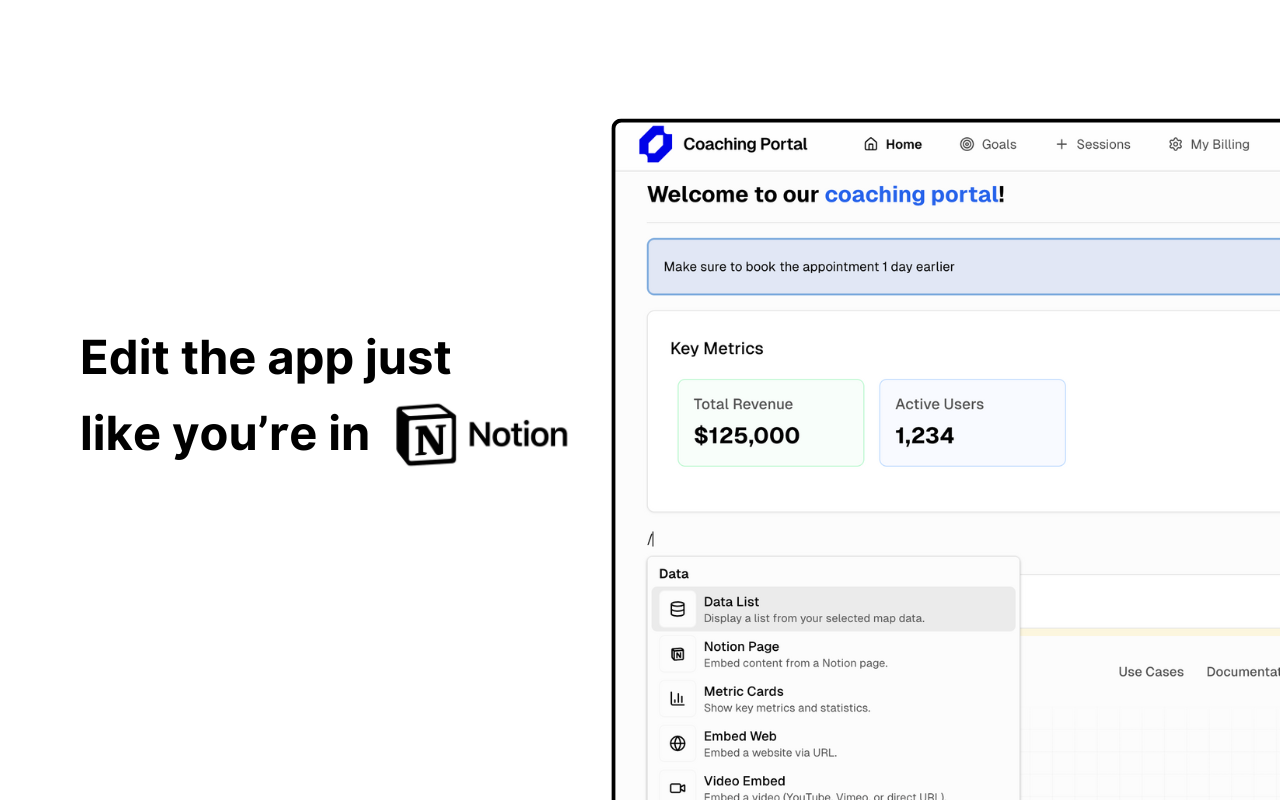1280x800 pixels.
Task: Select the Total Revenue metric card
Action: click(770, 422)
